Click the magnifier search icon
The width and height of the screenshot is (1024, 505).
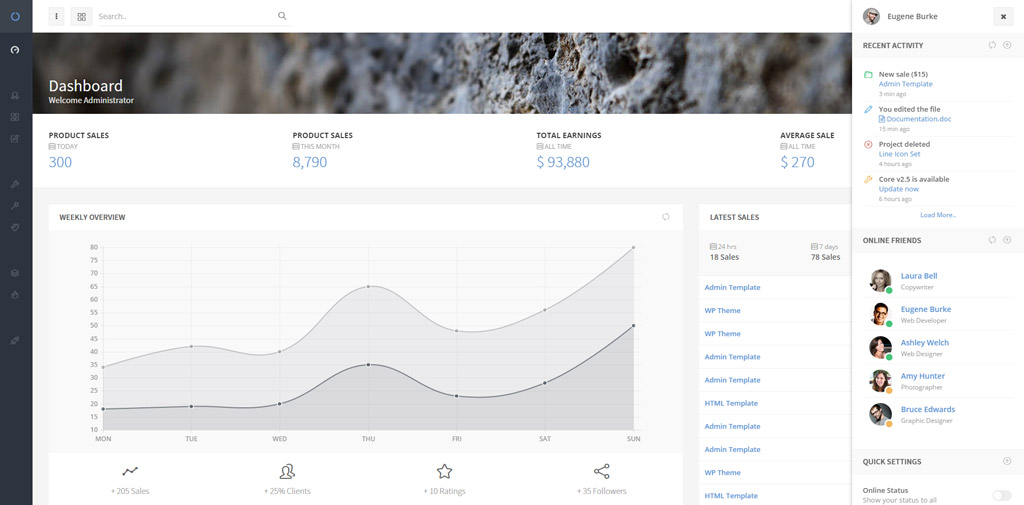(282, 16)
